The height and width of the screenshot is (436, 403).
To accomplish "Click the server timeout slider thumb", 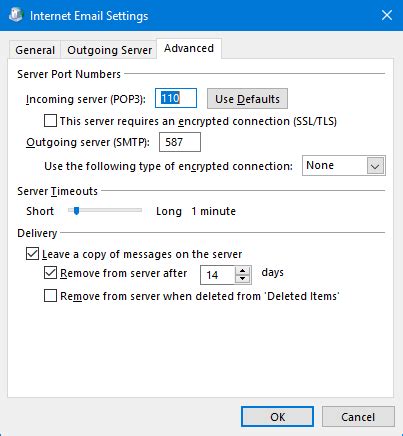I will click(x=76, y=211).
